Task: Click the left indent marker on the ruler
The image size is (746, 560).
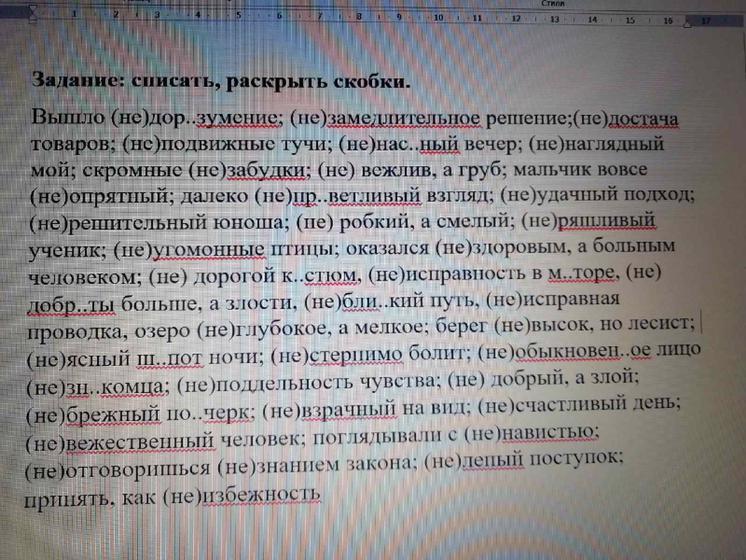Action: (x=32, y=13)
